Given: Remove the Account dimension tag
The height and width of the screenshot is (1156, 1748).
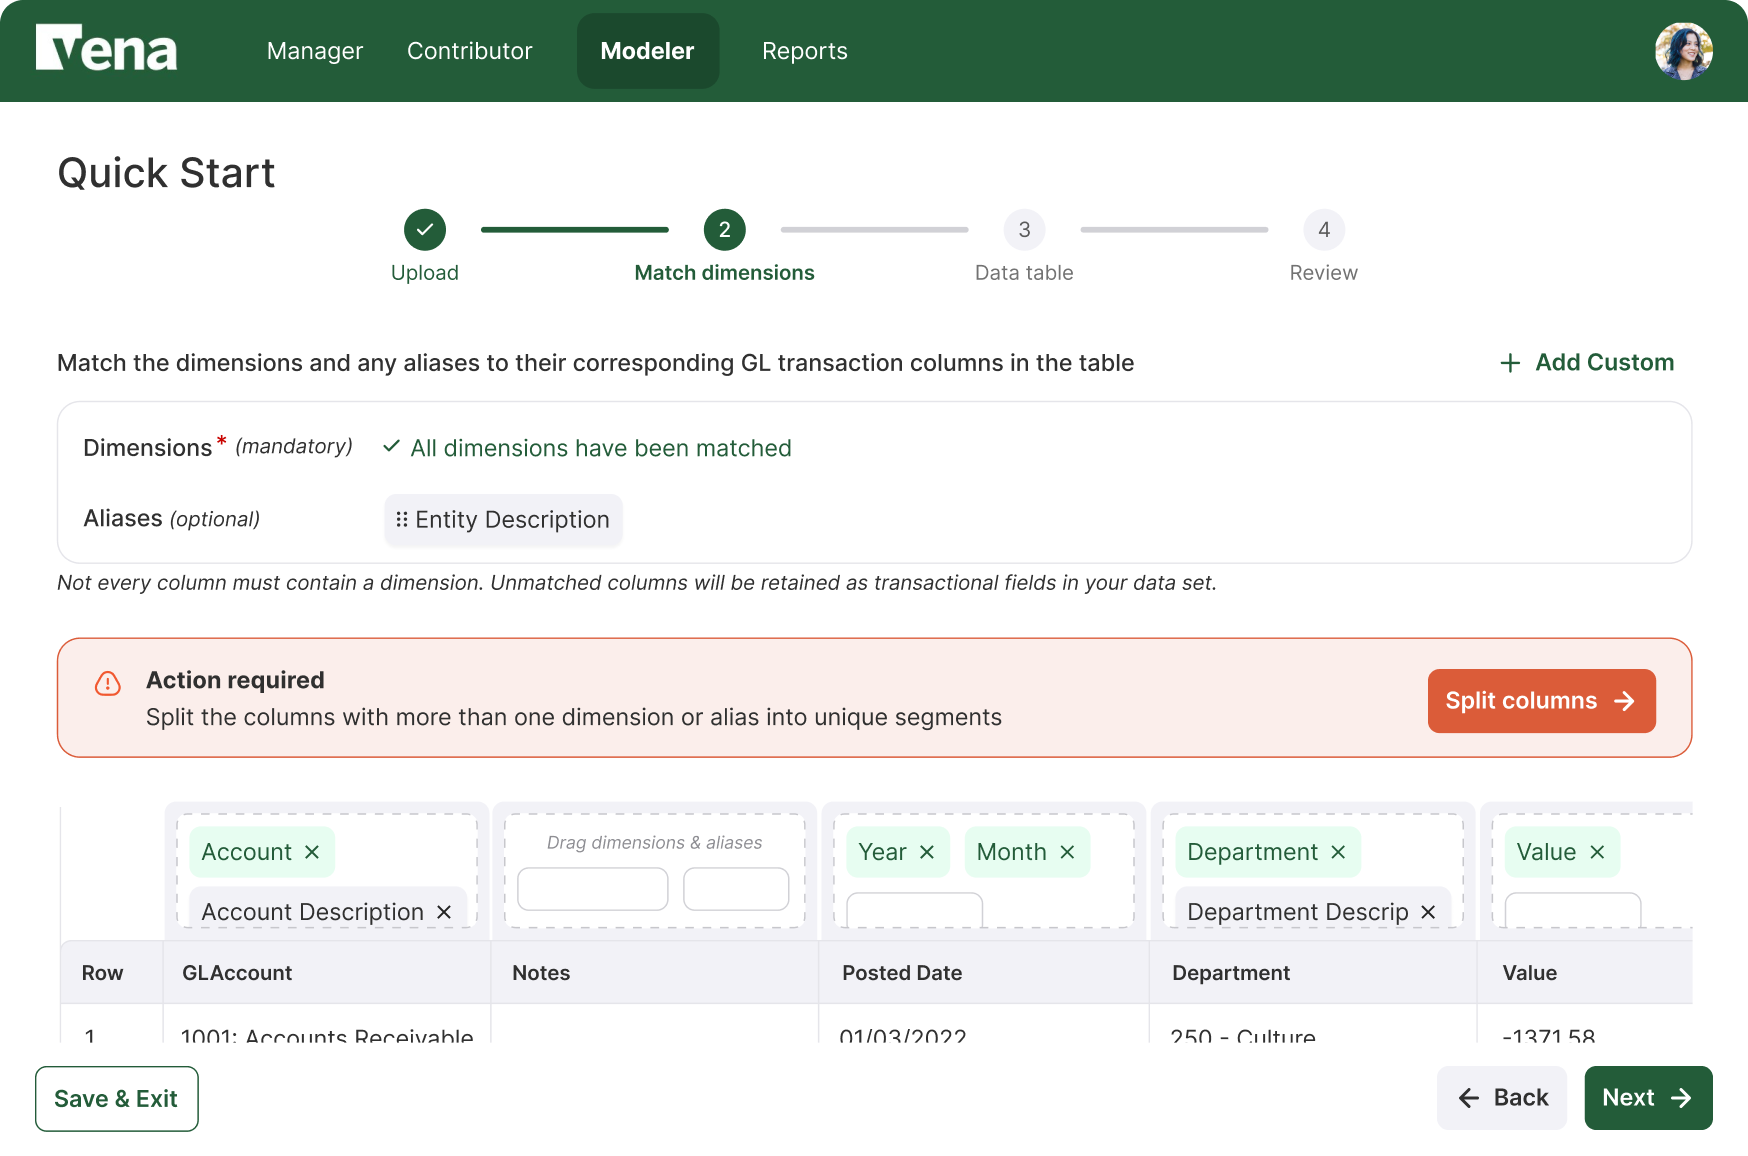Looking at the screenshot, I should coord(312,852).
